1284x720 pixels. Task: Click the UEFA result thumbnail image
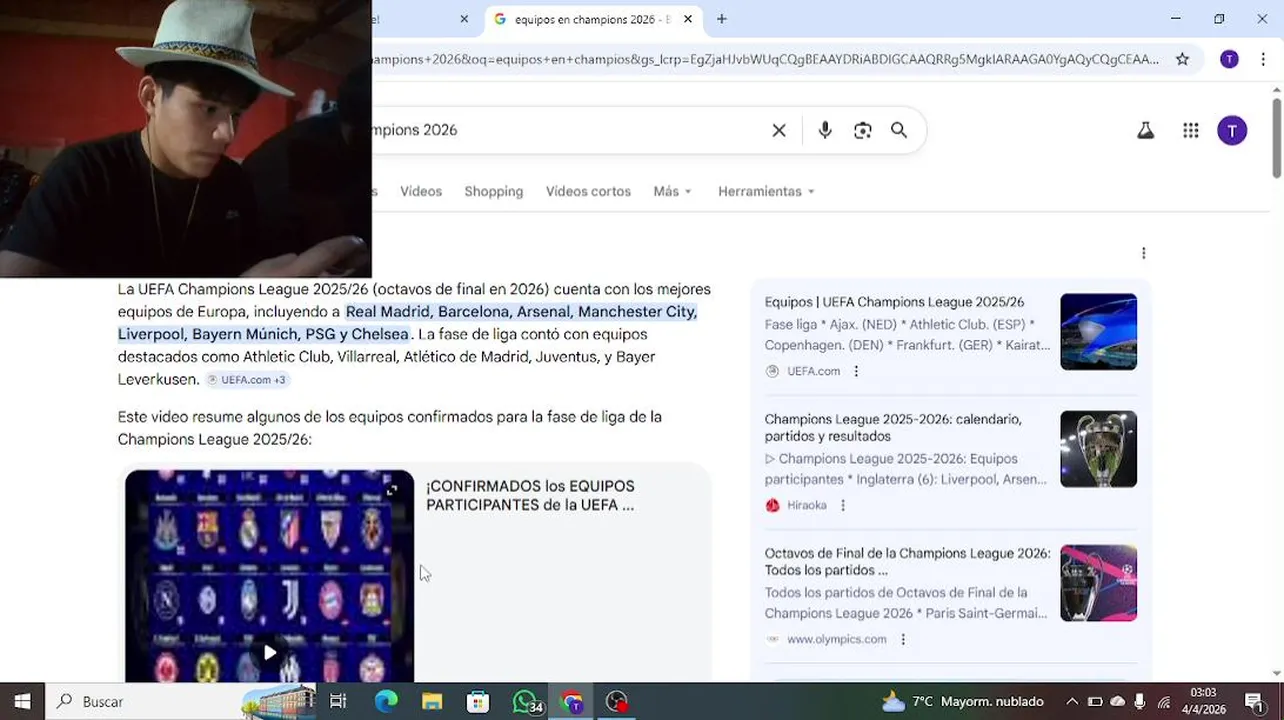pyautogui.click(x=1098, y=332)
